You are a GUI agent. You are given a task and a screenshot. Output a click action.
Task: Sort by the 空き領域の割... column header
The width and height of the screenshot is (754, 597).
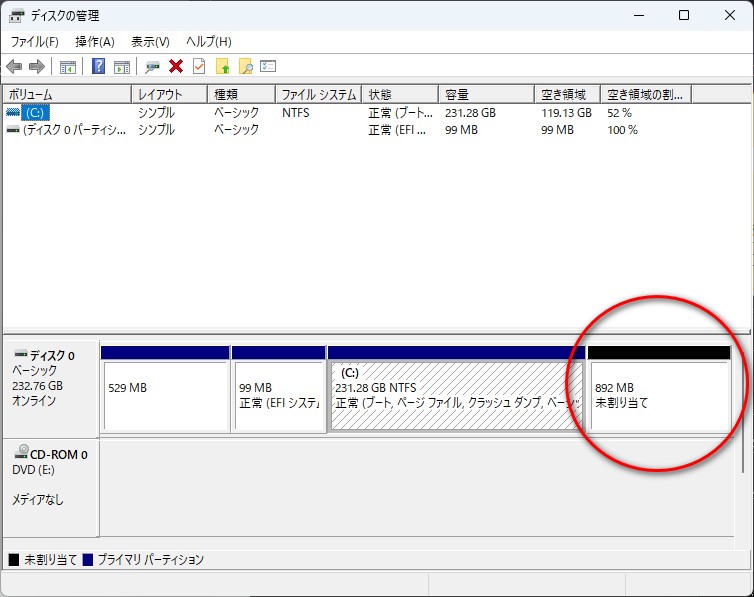click(646, 94)
